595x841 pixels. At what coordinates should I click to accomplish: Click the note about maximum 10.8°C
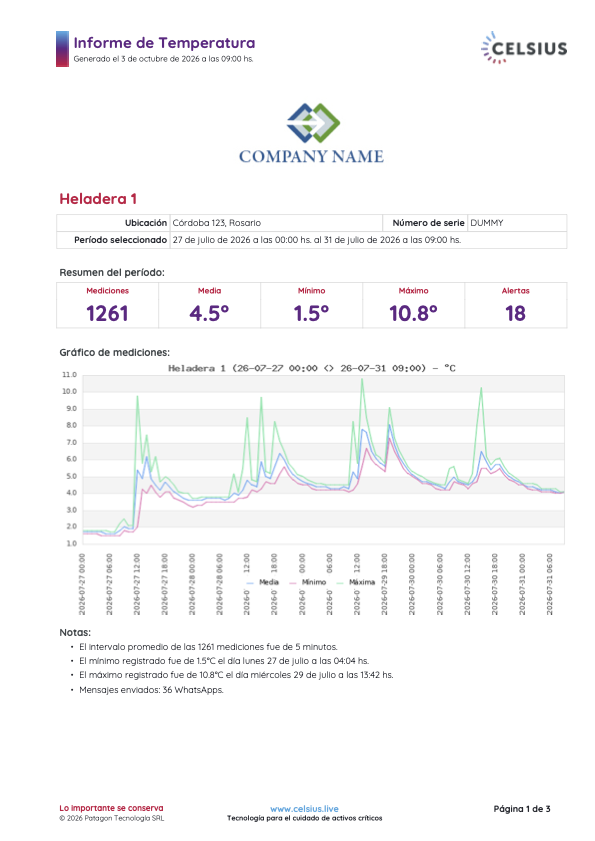coord(236,675)
